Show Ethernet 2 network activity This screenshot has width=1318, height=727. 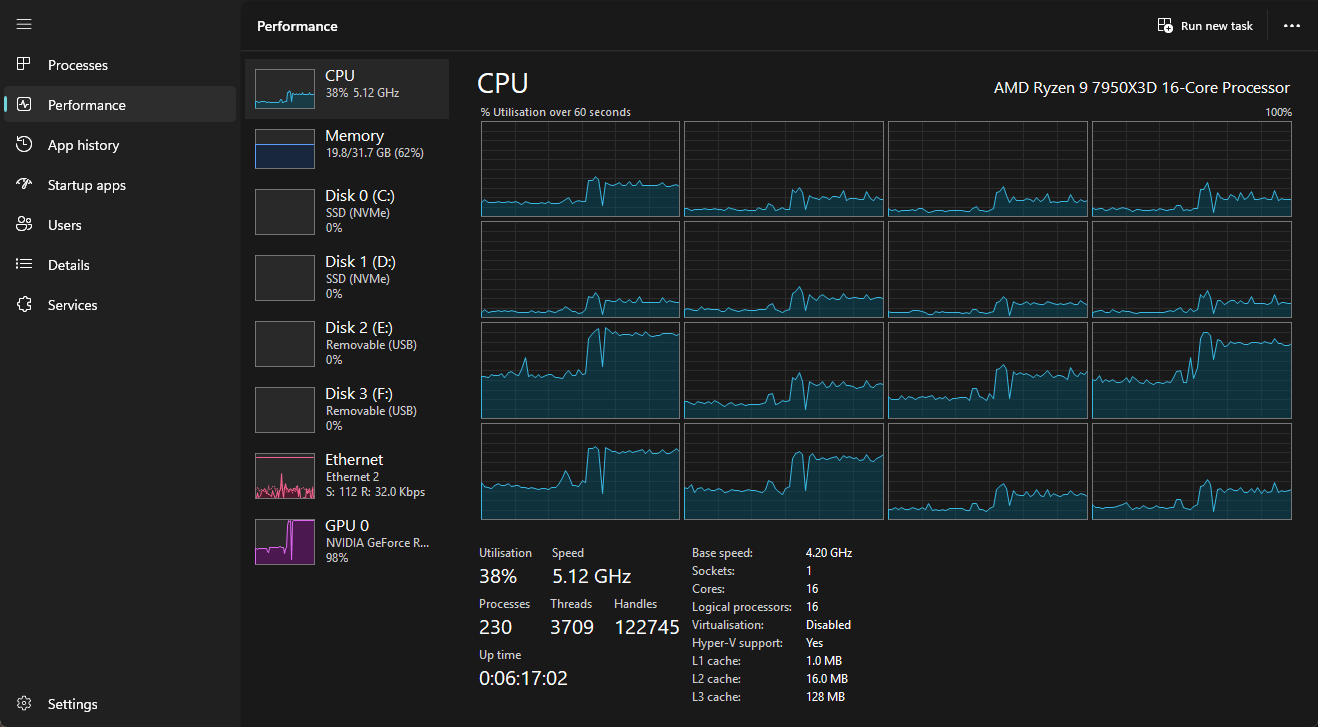click(346, 475)
